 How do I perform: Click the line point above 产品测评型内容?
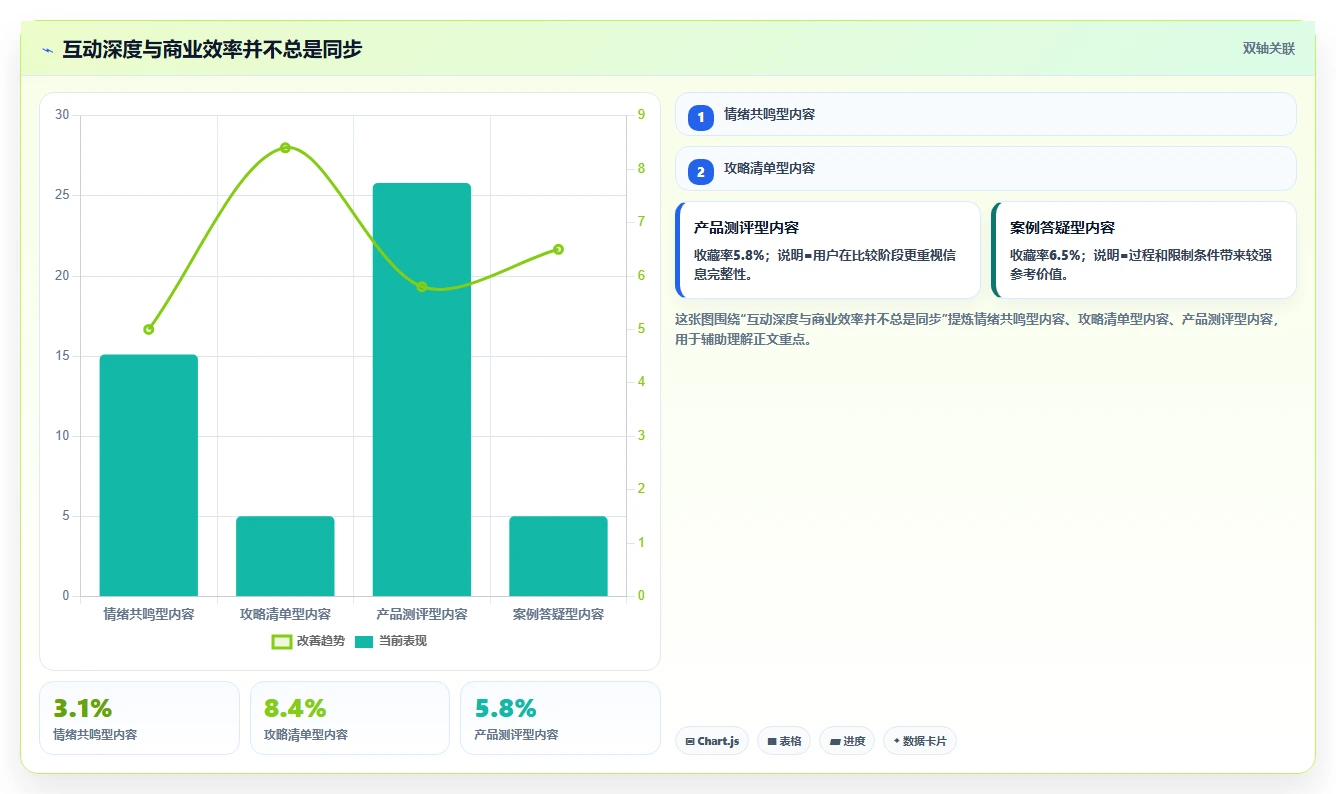coord(422,287)
